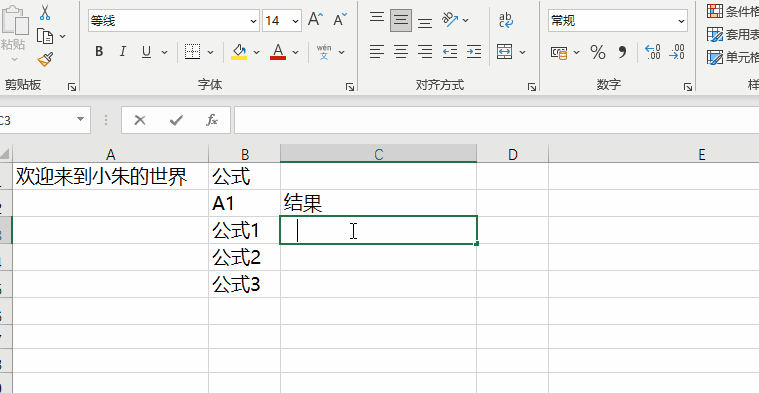The image size is (759, 393).
Task: Expand the merge cells options arrow
Action: click(x=522, y=52)
